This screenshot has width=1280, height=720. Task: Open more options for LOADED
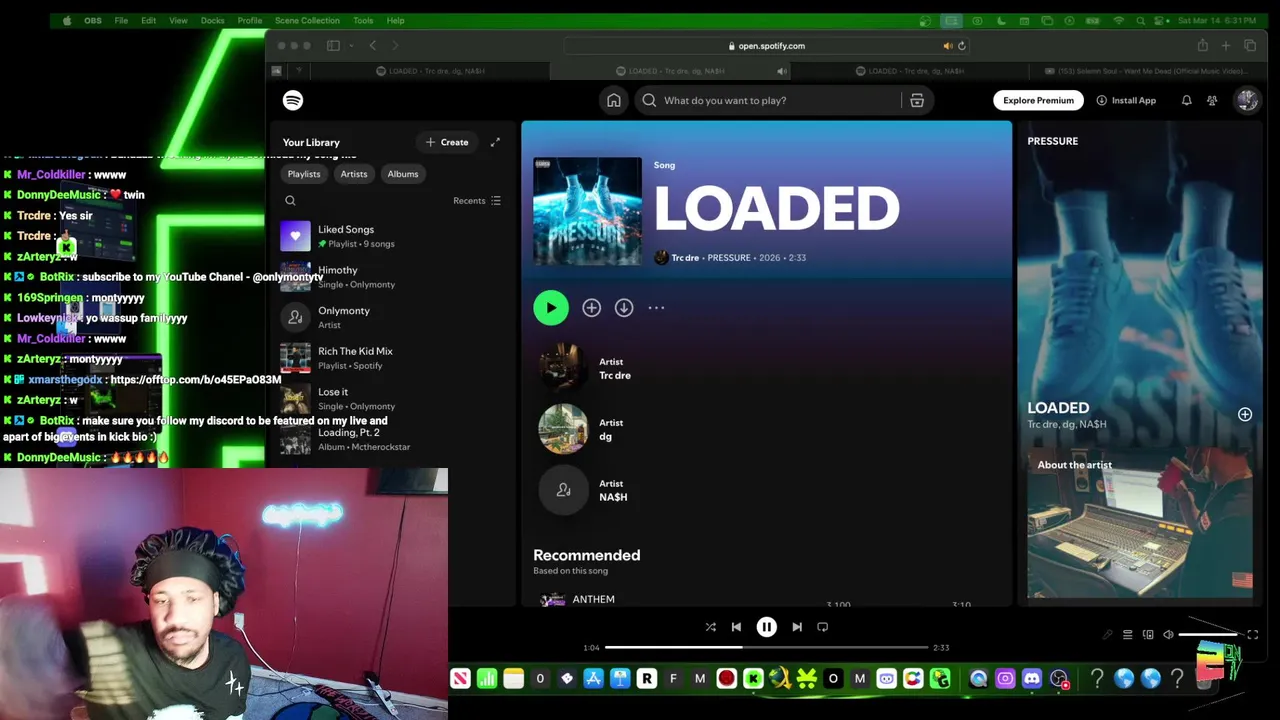pyautogui.click(x=656, y=308)
